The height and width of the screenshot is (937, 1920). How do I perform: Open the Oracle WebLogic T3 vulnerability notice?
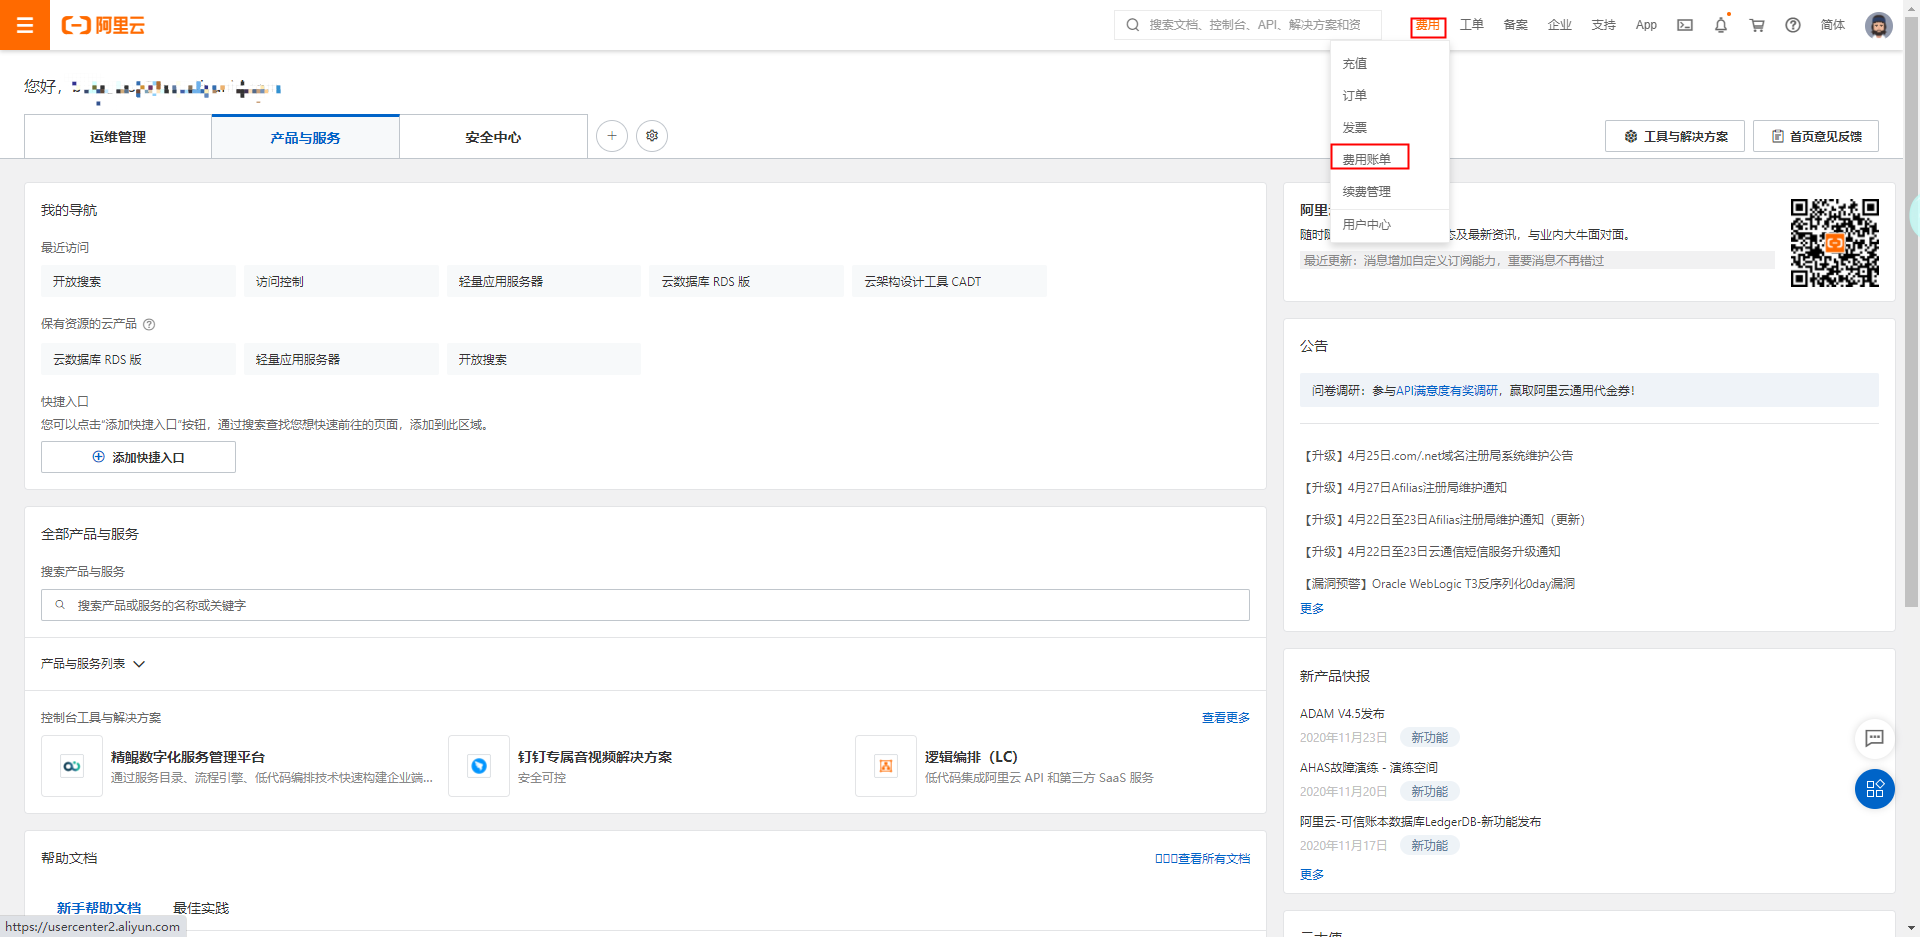pos(1438,583)
